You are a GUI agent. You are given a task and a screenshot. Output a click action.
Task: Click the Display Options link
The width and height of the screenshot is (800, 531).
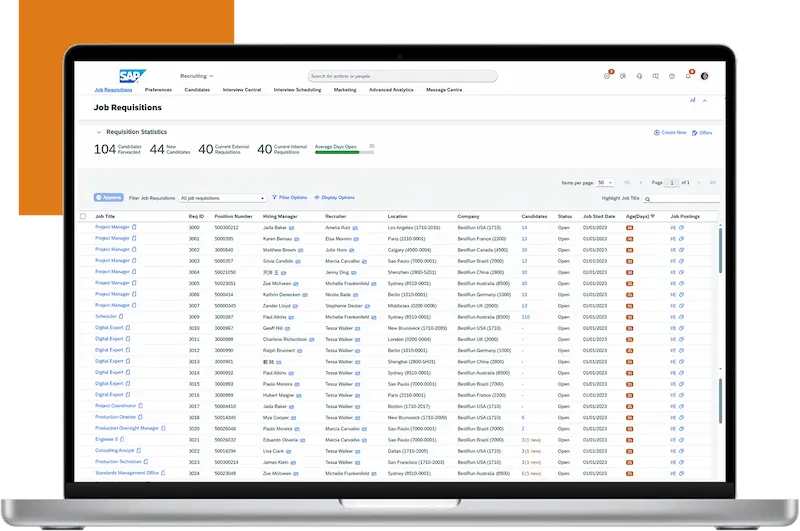(334, 198)
